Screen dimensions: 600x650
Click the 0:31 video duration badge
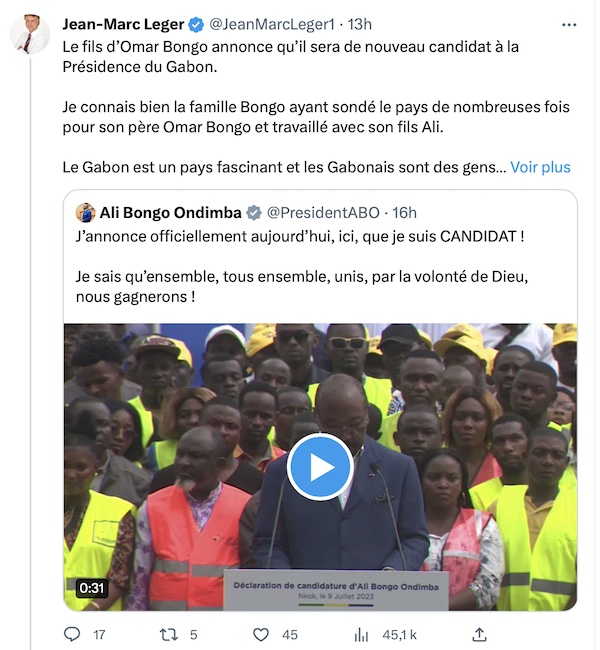[92, 588]
